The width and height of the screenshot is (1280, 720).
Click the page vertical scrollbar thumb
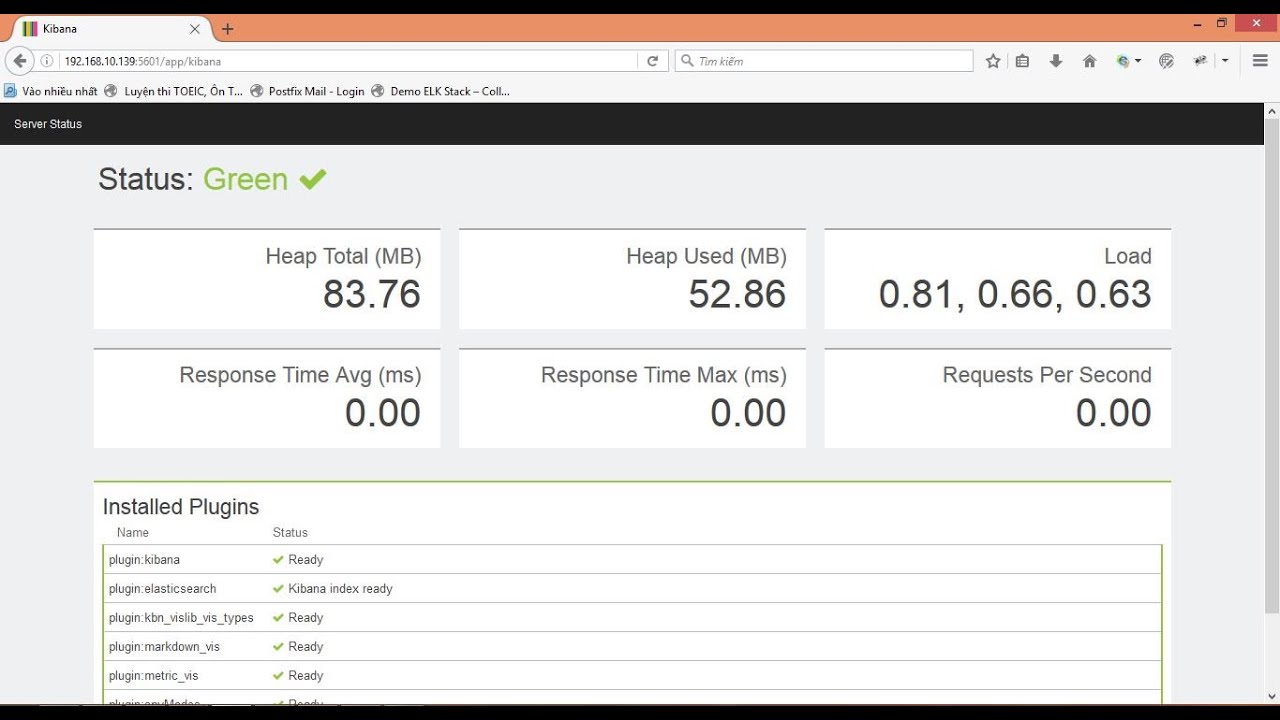[1272, 365]
